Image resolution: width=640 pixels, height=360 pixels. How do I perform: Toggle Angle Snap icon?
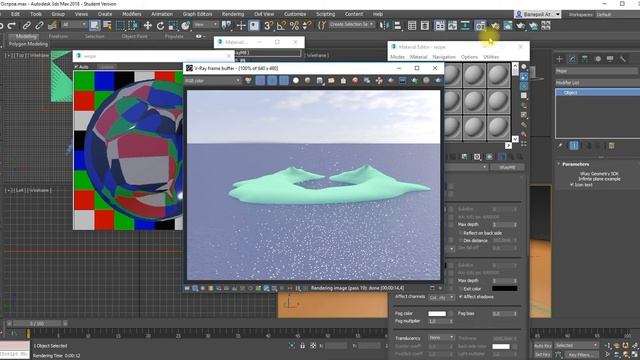281,25
